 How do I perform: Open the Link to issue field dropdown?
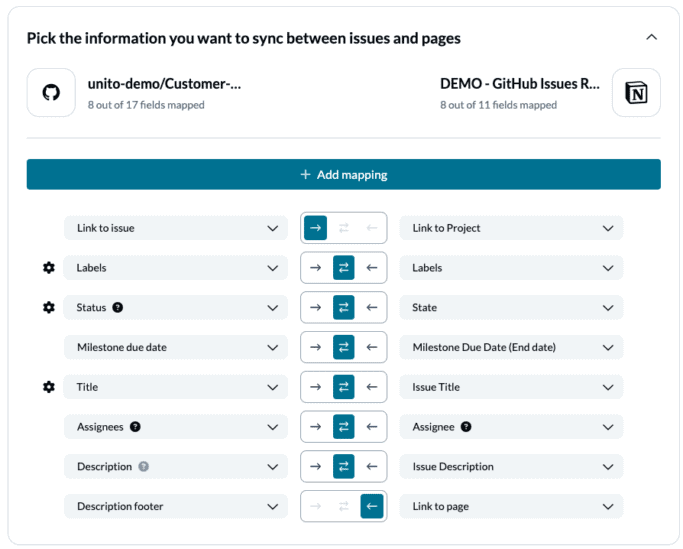pyautogui.click(x=175, y=228)
